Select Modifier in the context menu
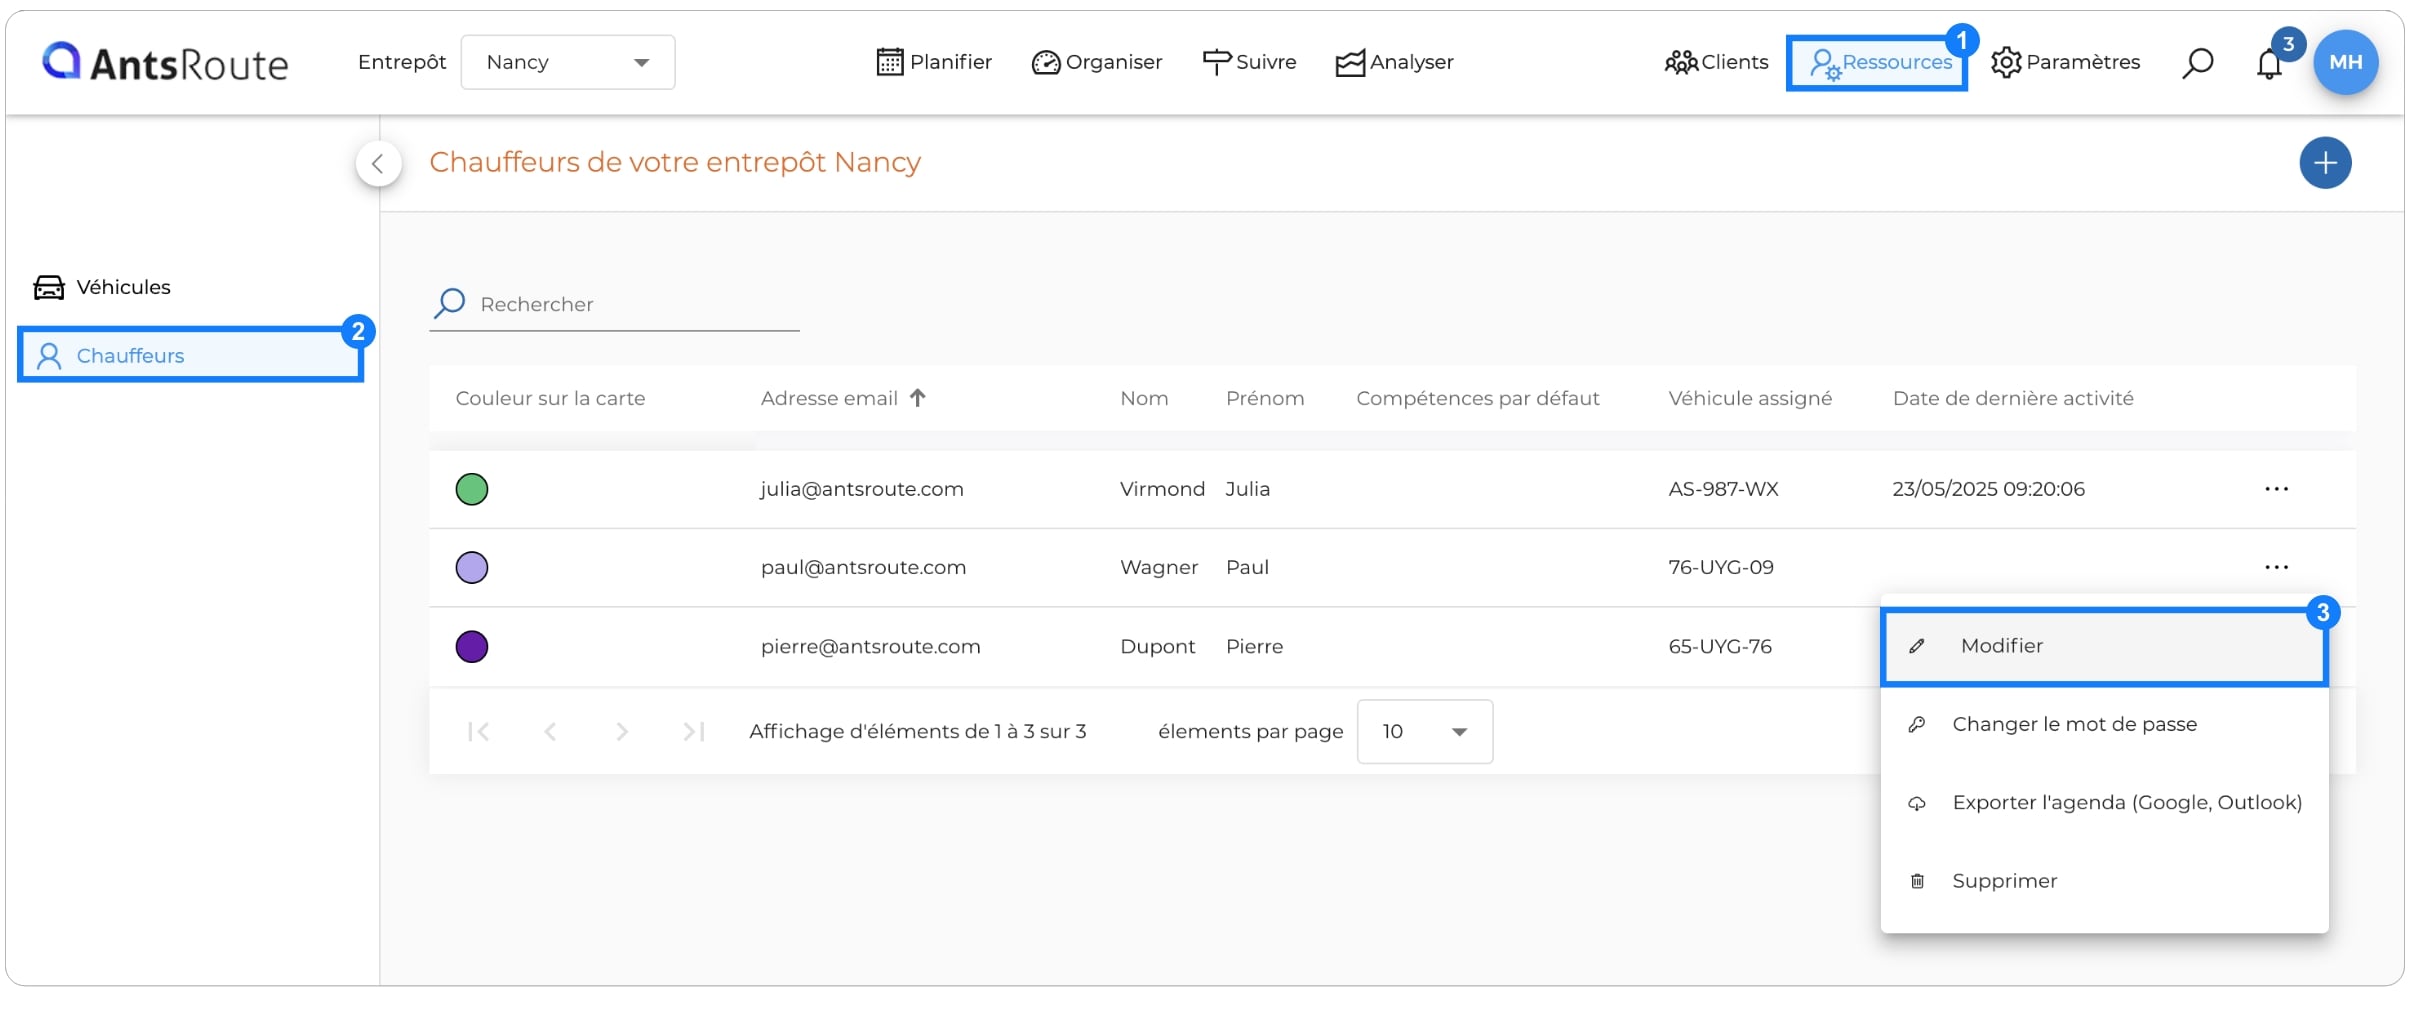The width and height of the screenshot is (2410, 1009). (2104, 646)
